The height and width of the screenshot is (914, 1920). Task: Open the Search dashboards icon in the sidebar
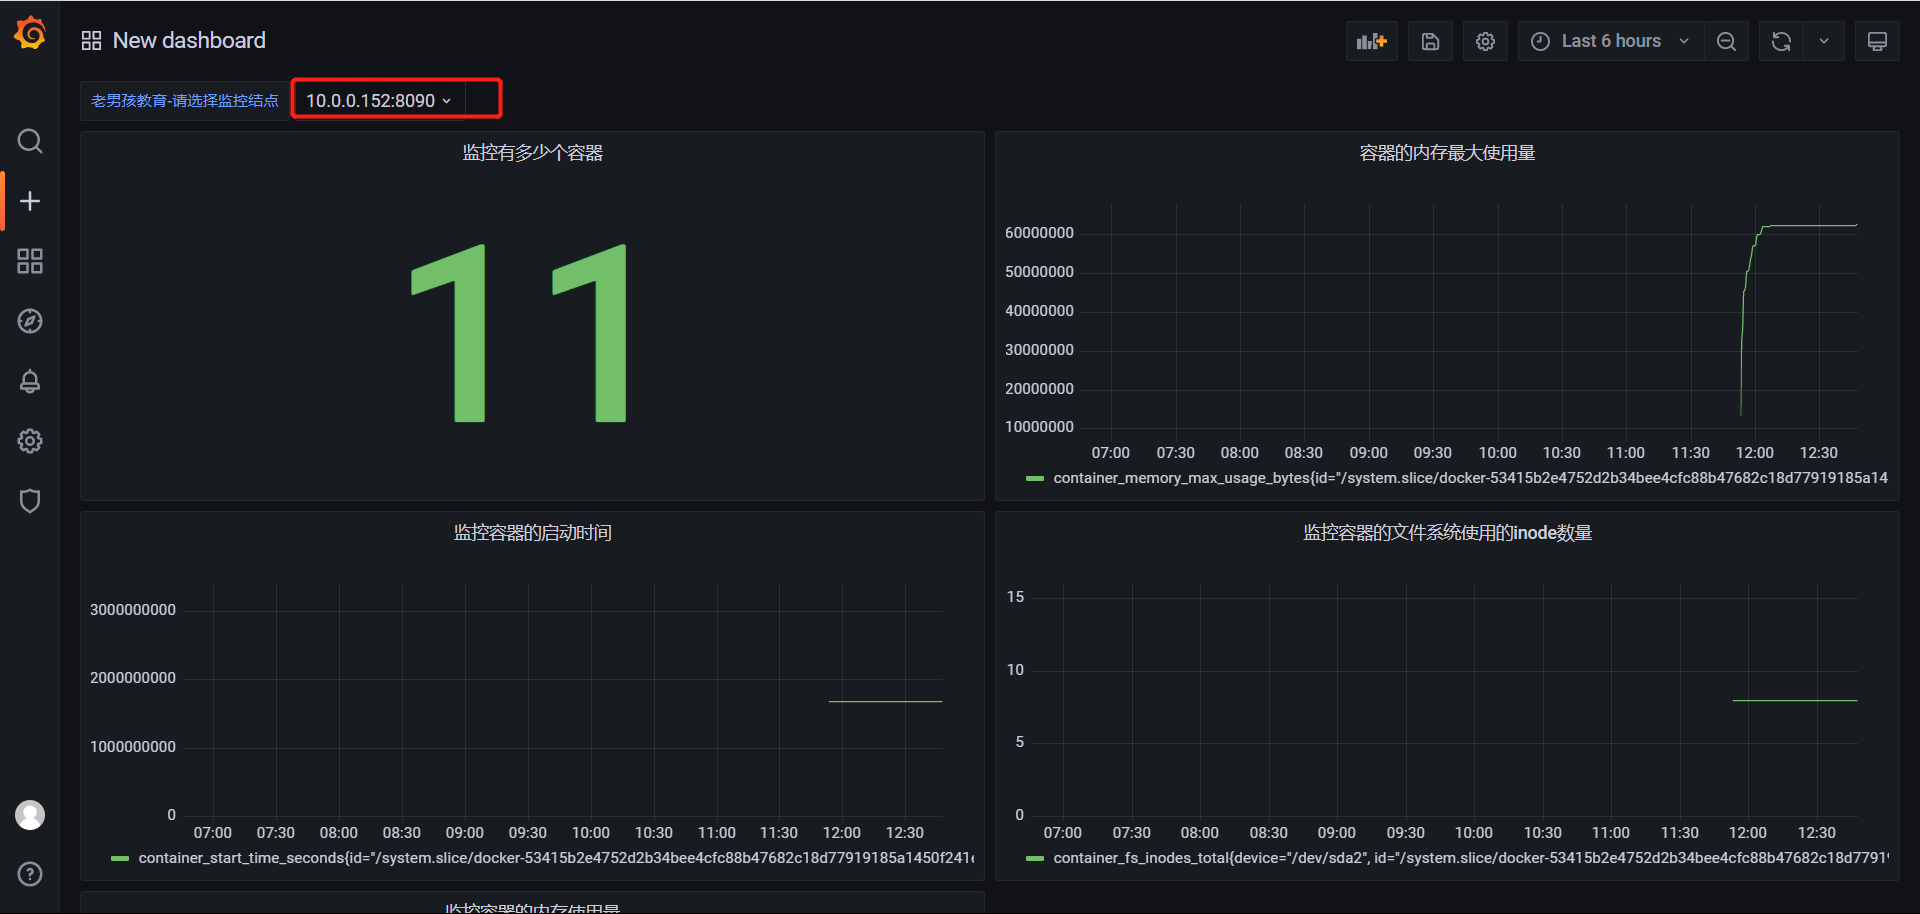[30, 141]
